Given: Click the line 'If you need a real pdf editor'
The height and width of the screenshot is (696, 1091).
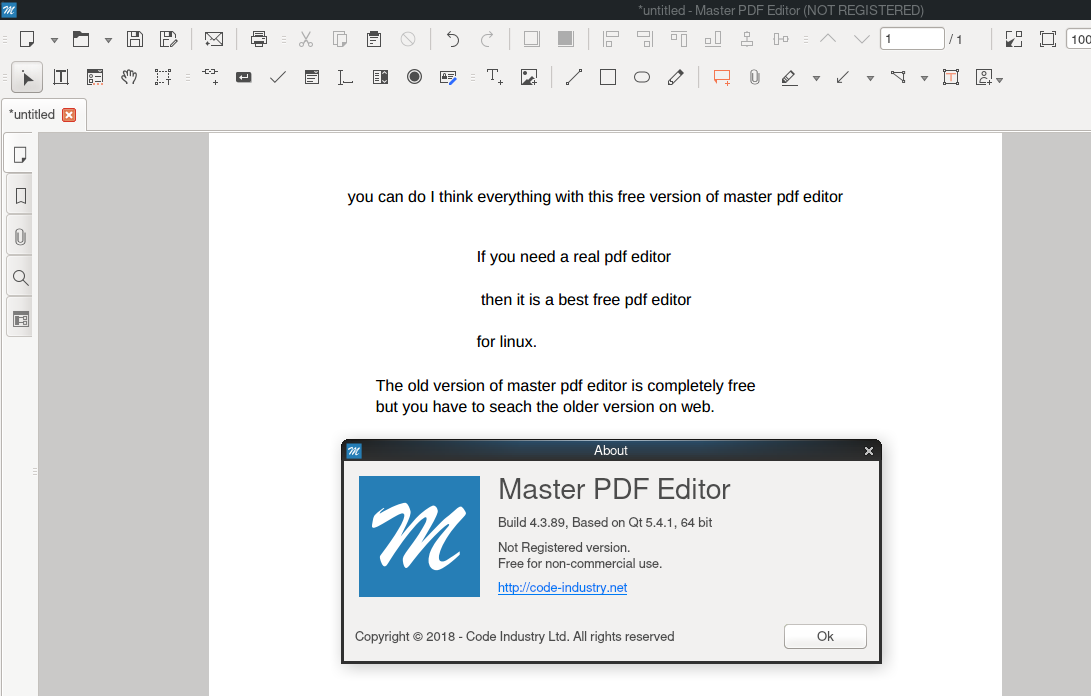Looking at the screenshot, I should point(573,257).
